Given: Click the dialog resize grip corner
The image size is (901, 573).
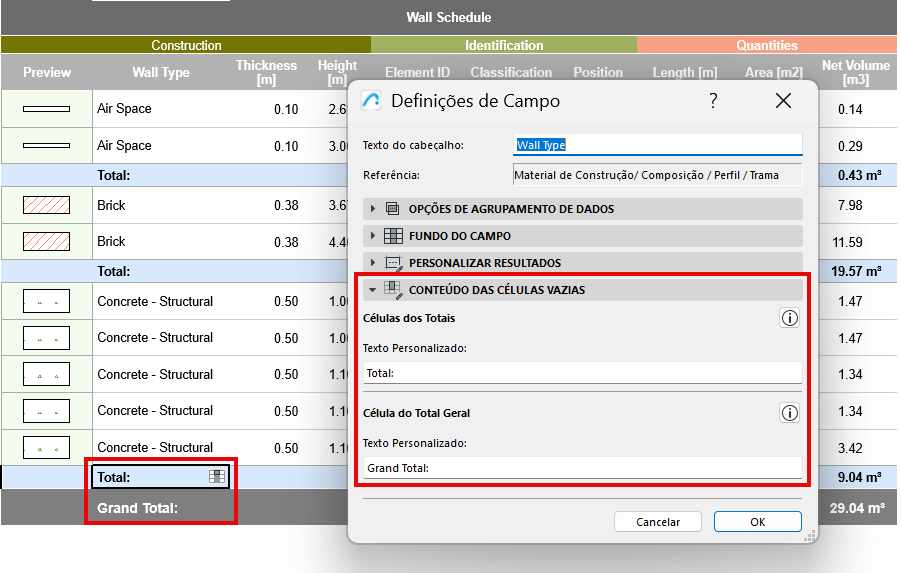Looking at the screenshot, I should click(x=810, y=536).
